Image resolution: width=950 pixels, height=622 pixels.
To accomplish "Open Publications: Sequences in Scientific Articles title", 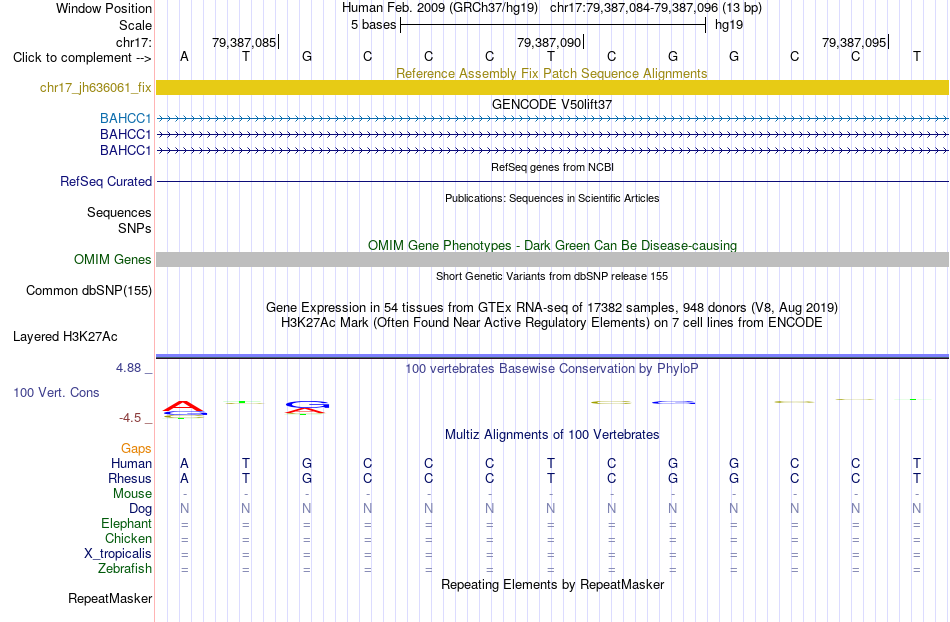I will tap(552, 198).
